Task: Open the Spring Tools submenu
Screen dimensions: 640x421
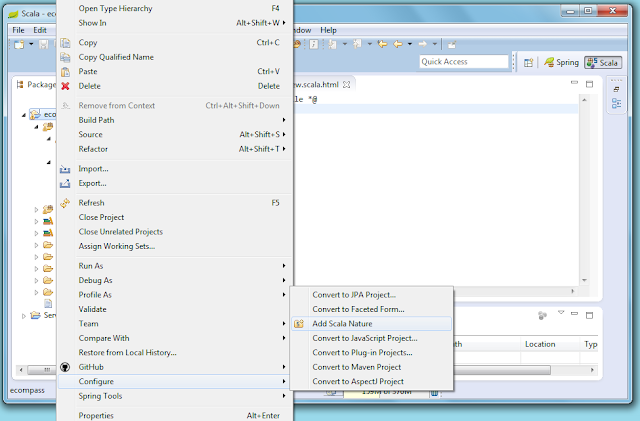Action: (176, 396)
